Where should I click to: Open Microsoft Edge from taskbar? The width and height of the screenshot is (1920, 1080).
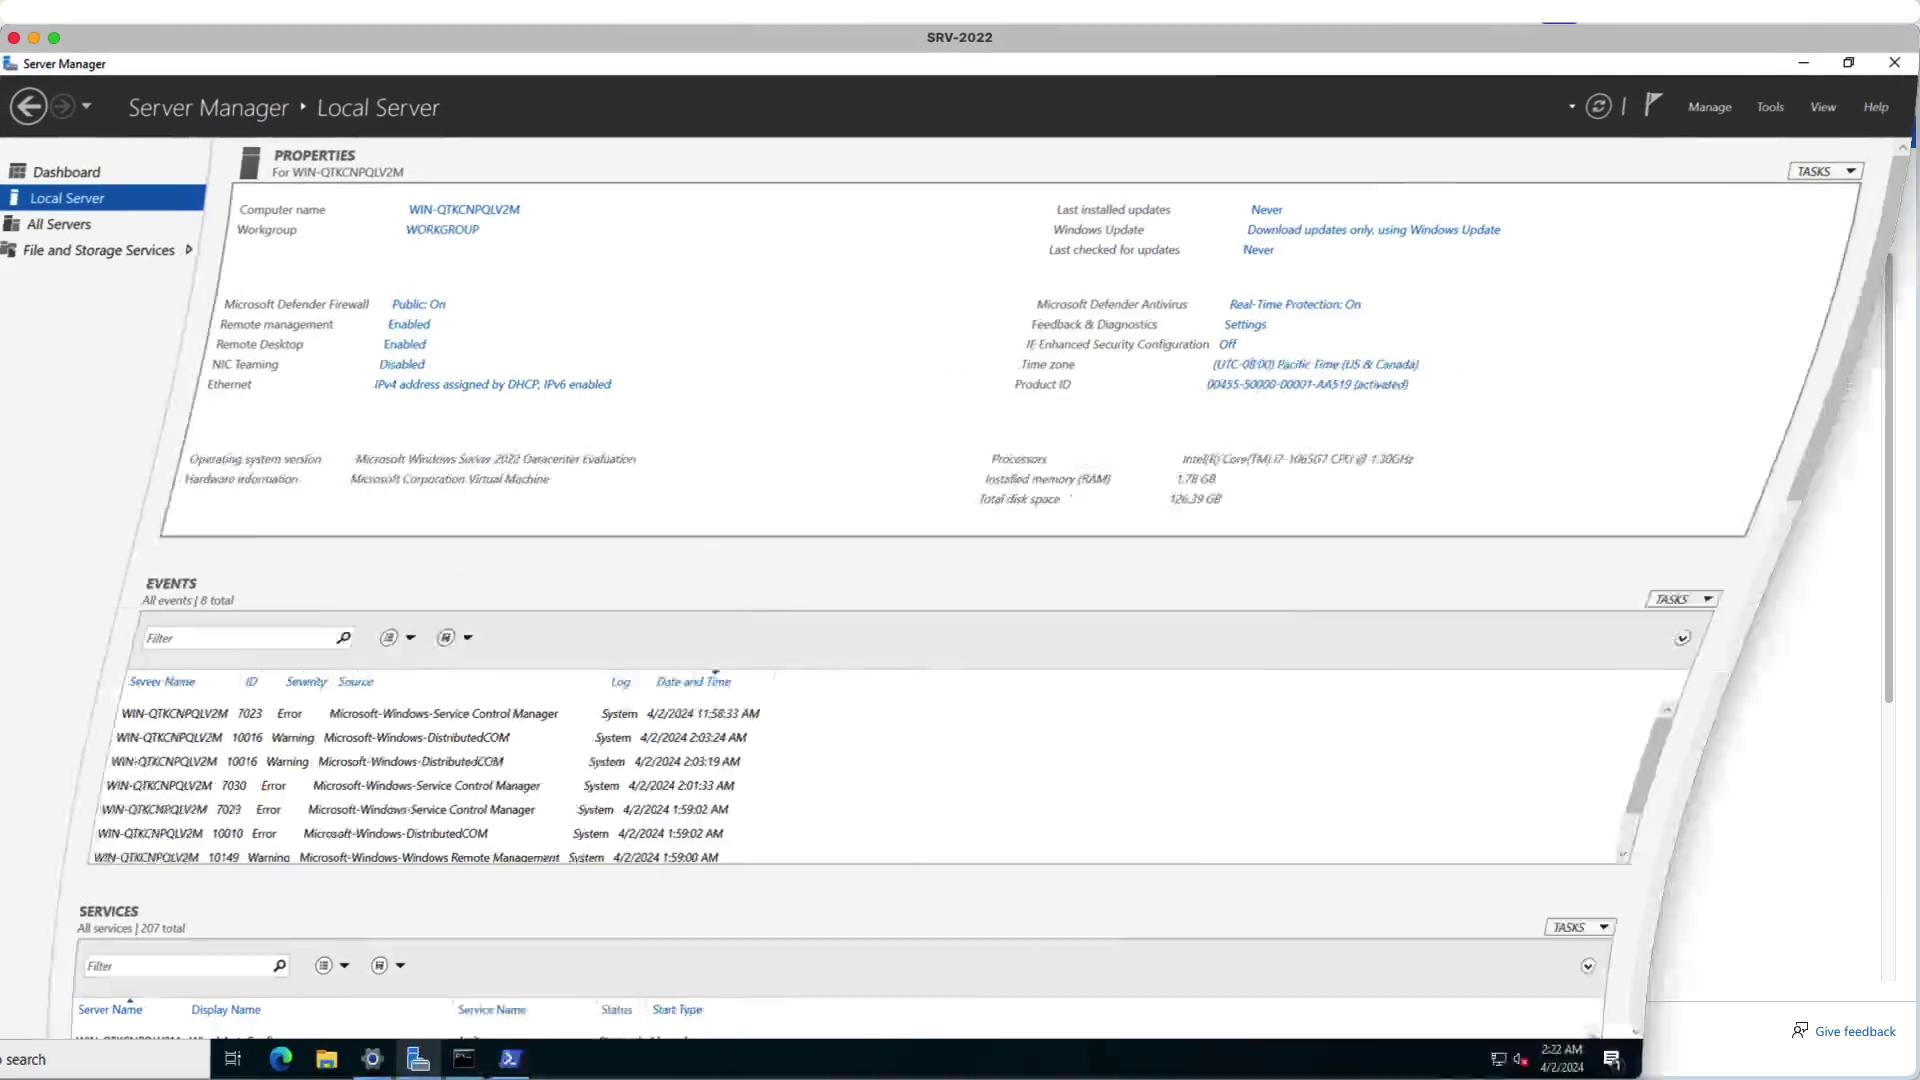click(x=281, y=1059)
